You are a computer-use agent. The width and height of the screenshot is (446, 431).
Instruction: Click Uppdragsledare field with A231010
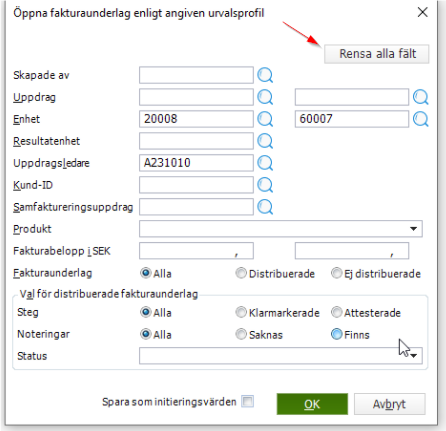tap(196, 163)
